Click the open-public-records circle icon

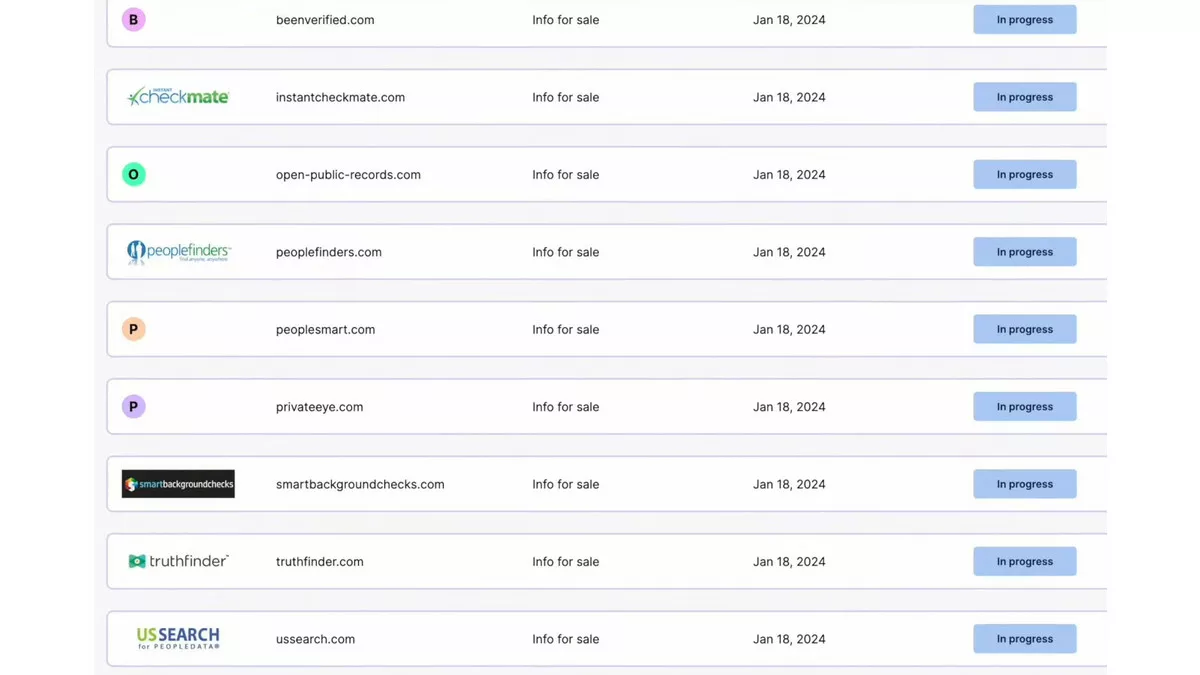[133, 174]
